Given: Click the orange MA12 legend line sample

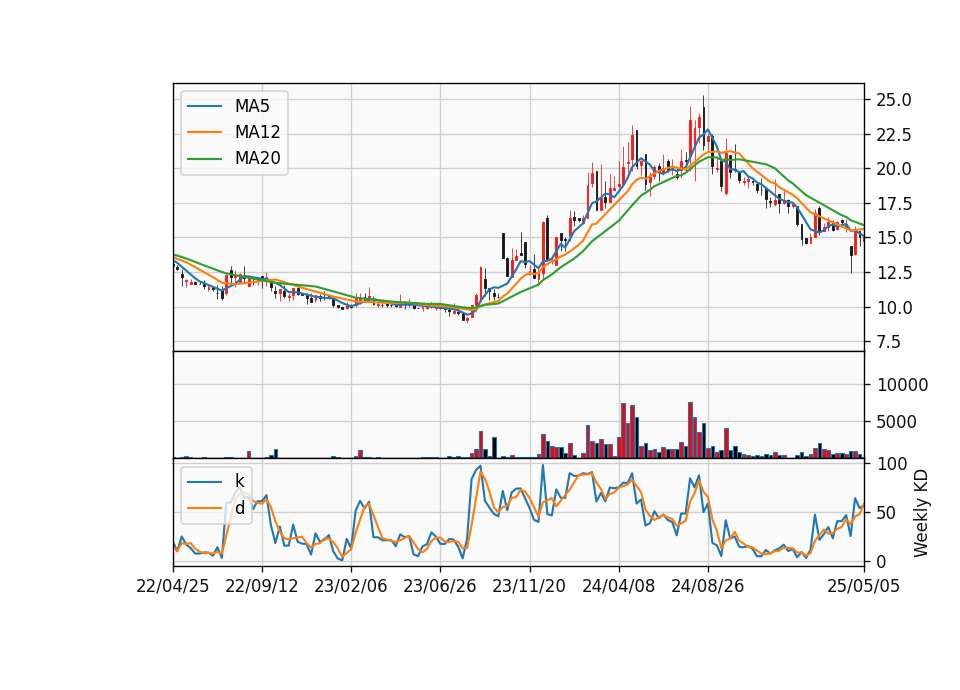Looking at the screenshot, I should point(204,132).
